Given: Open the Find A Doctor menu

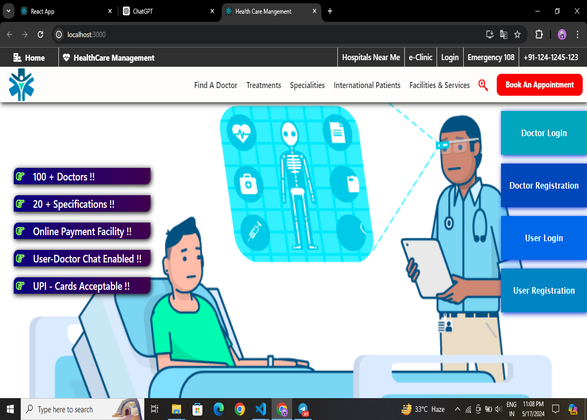Looking at the screenshot, I should coord(216,85).
